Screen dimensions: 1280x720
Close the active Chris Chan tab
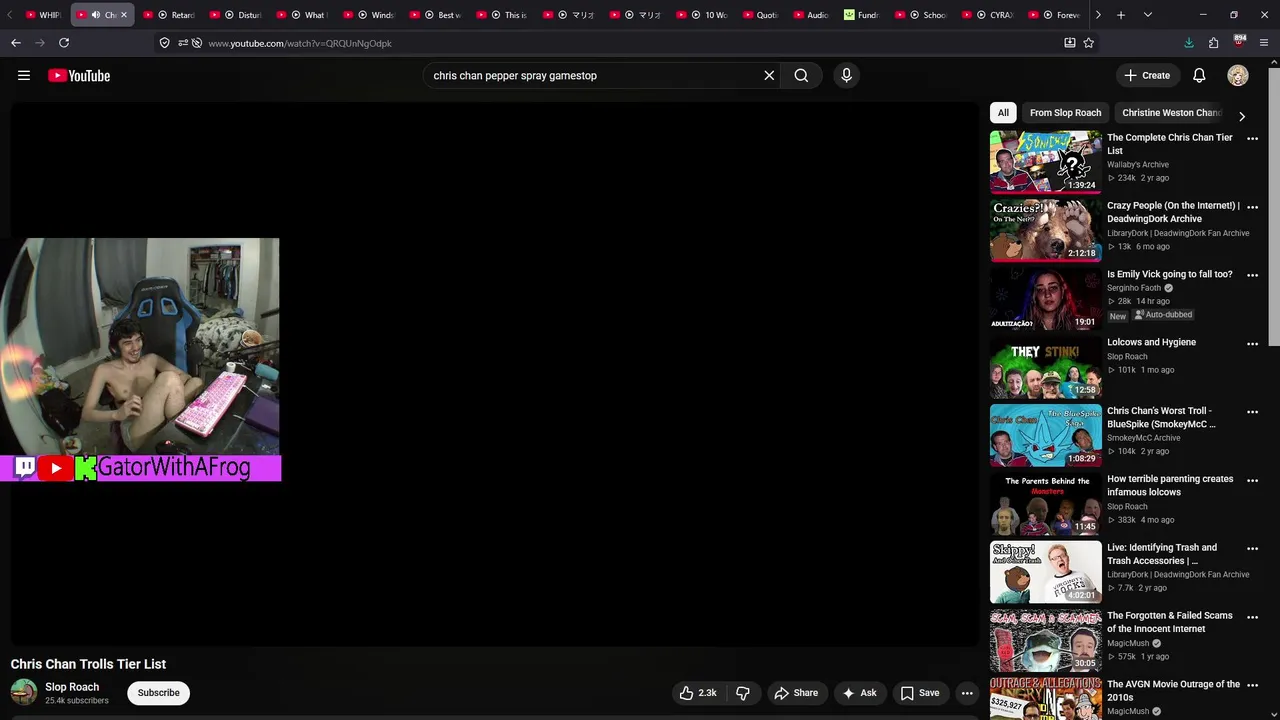click(124, 15)
